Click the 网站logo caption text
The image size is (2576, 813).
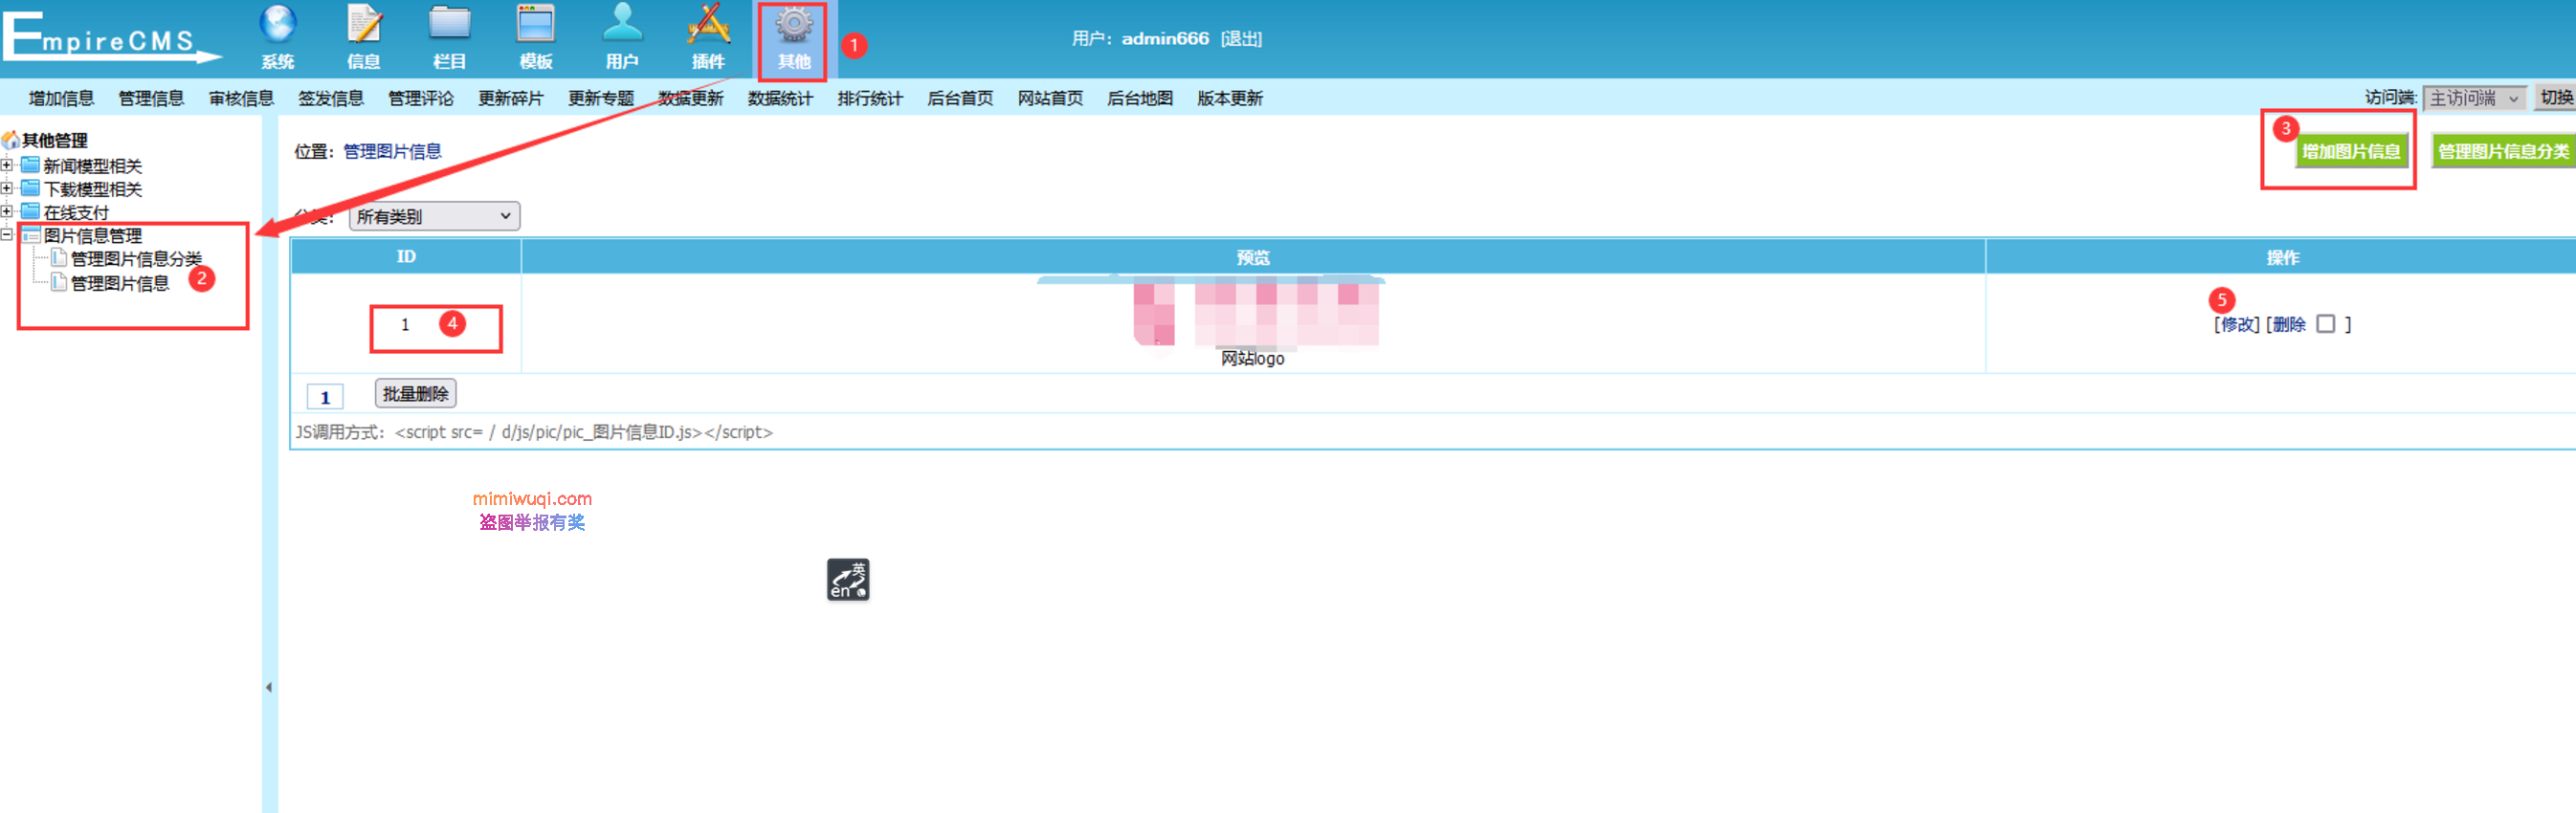(1252, 358)
